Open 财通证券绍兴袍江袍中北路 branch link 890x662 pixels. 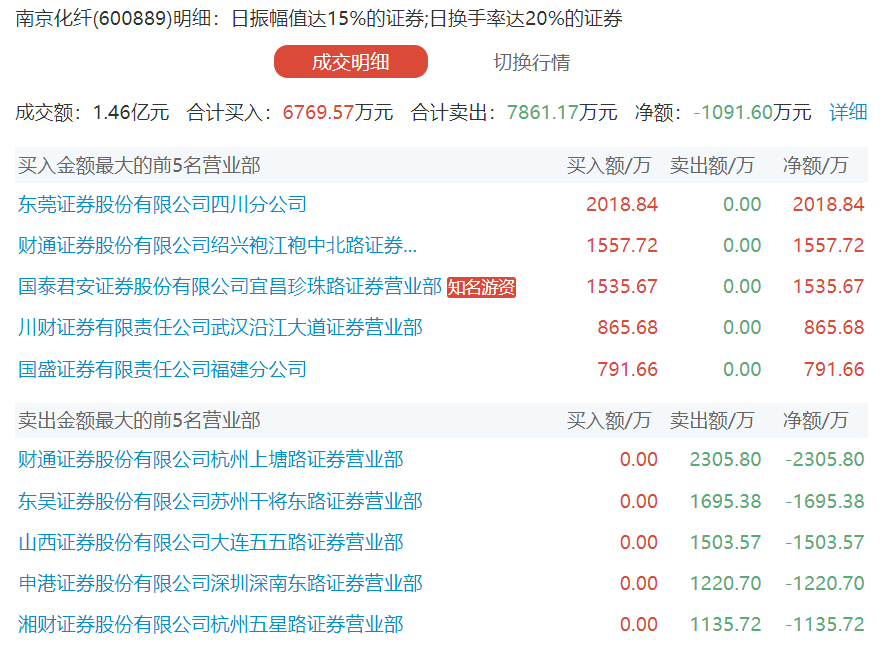tap(217, 245)
